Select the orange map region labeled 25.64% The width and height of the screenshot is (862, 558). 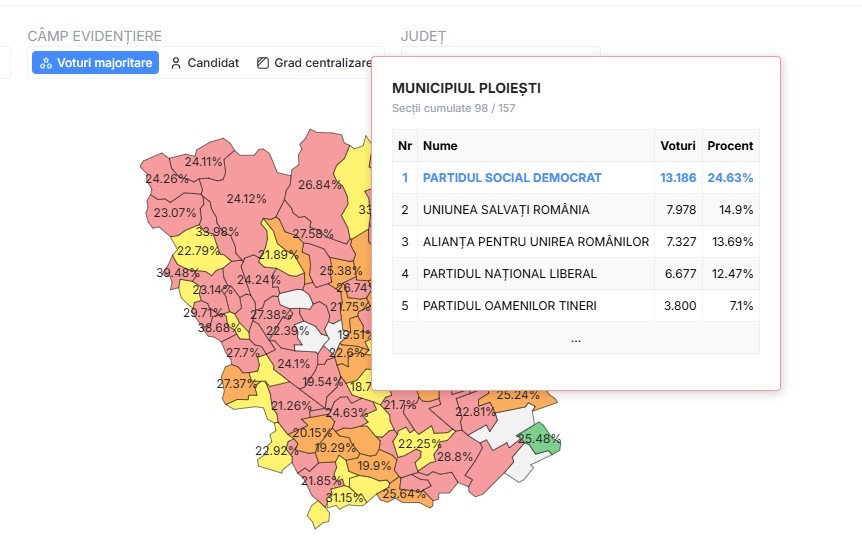click(404, 494)
